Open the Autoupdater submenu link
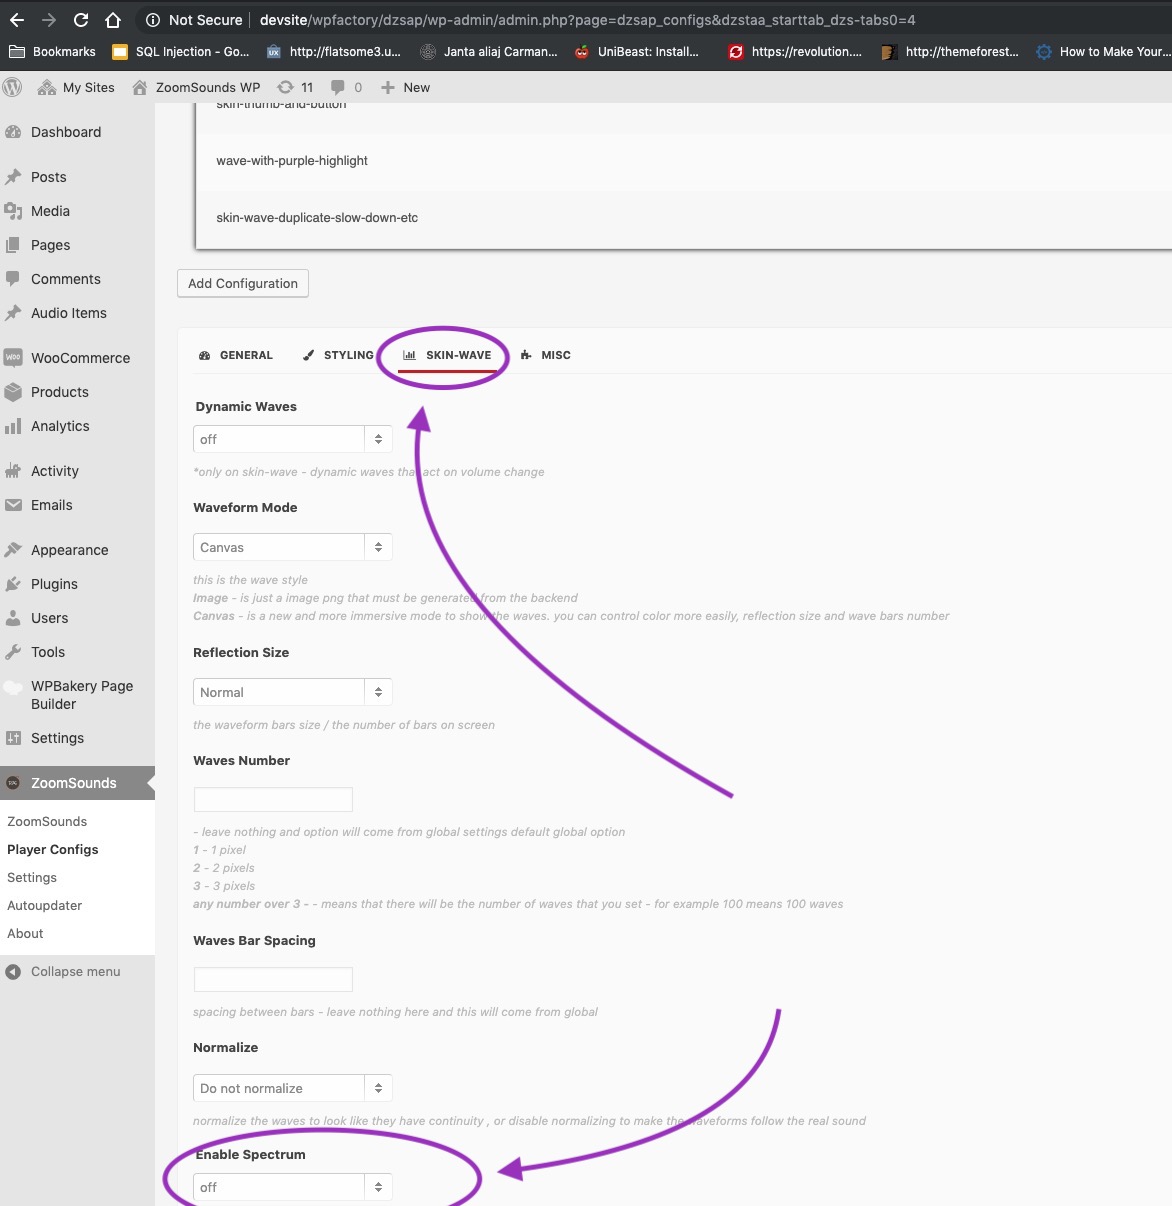Viewport: 1172px width, 1206px height. pyautogui.click(x=45, y=905)
